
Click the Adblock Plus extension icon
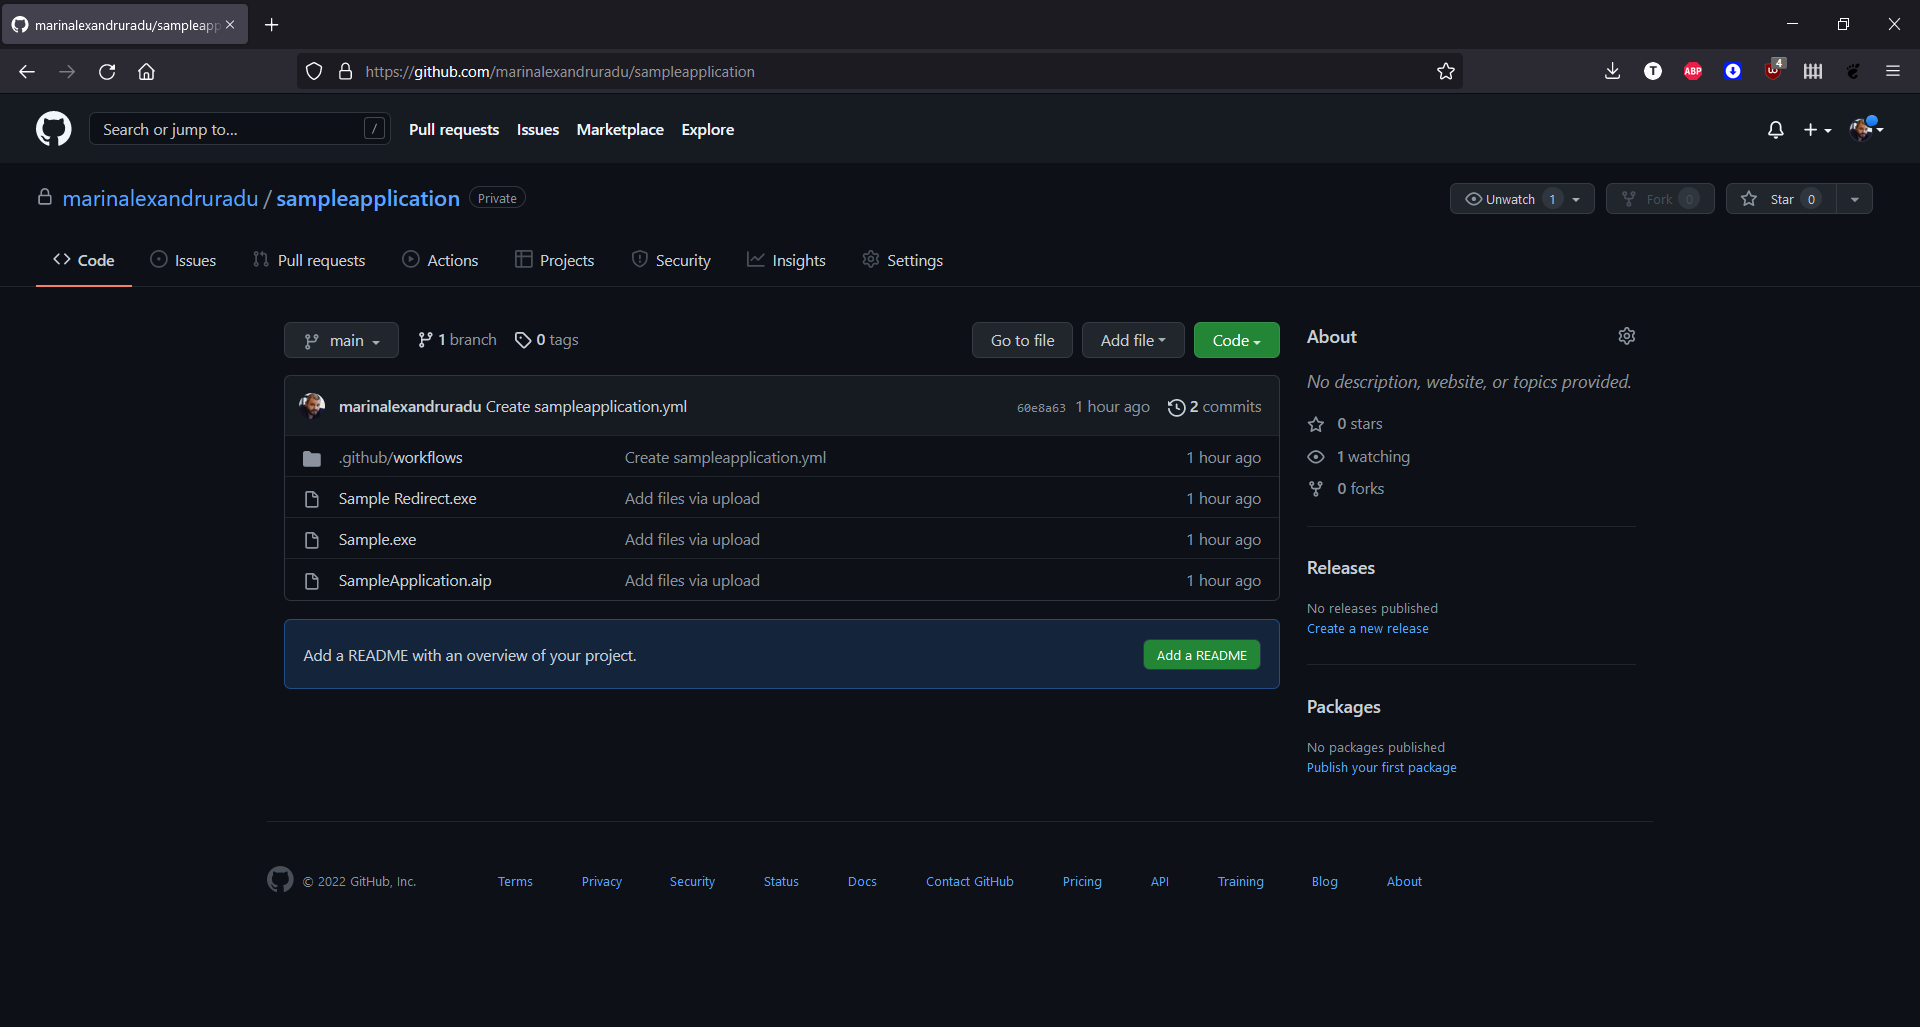(1693, 71)
